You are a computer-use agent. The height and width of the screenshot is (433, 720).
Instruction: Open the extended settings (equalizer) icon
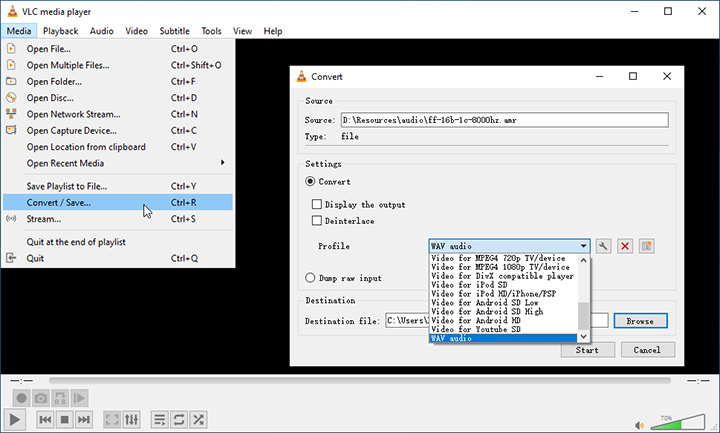click(x=132, y=419)
